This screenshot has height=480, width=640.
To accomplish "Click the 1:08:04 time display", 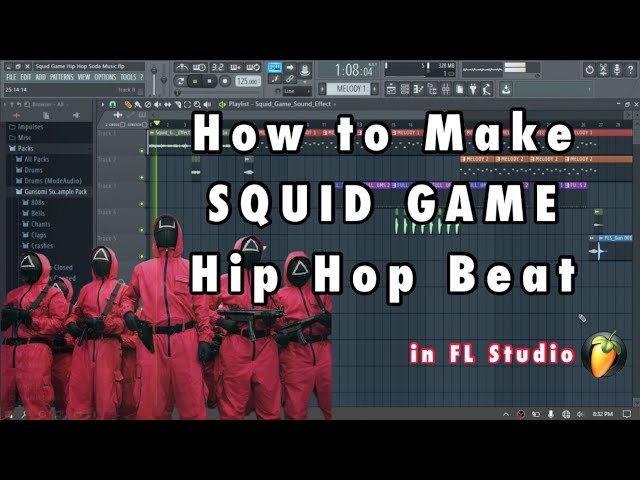I will click(349, 70).
